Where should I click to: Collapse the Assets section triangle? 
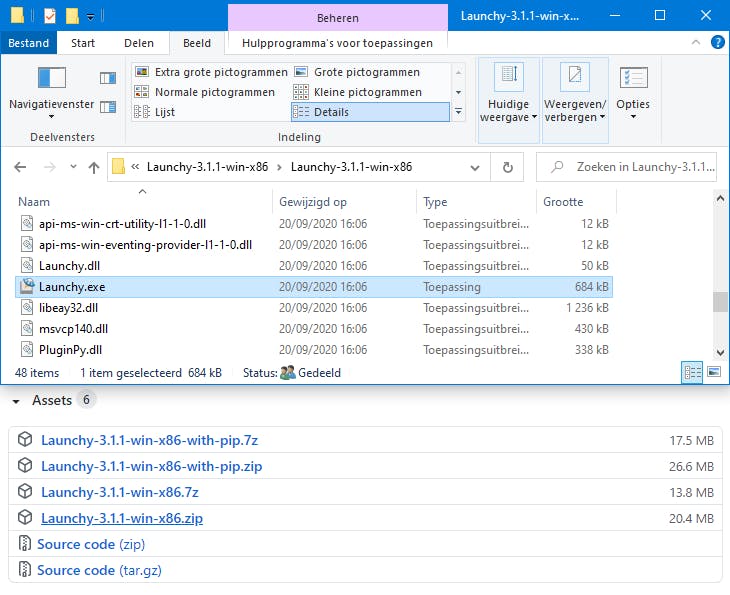tap(16, 401)
